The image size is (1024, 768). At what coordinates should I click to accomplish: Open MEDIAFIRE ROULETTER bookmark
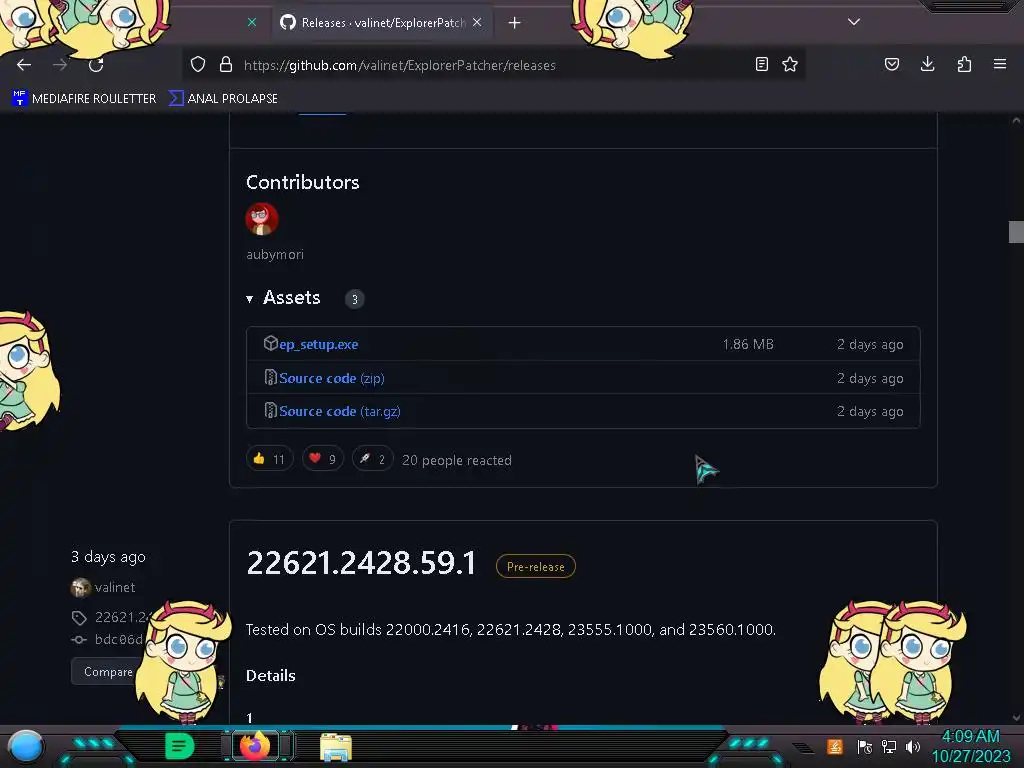click(x=84, y=99)
